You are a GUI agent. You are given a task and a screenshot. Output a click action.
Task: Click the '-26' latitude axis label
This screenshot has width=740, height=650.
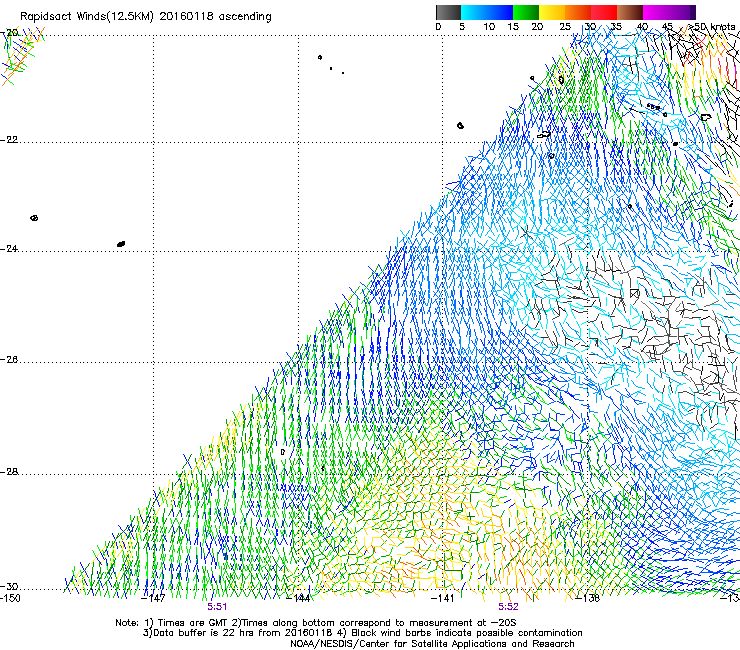(9, 360)
